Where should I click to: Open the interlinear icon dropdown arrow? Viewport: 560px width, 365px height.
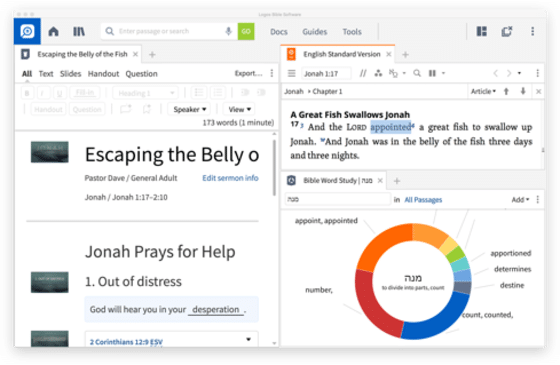tap(404, 73)
